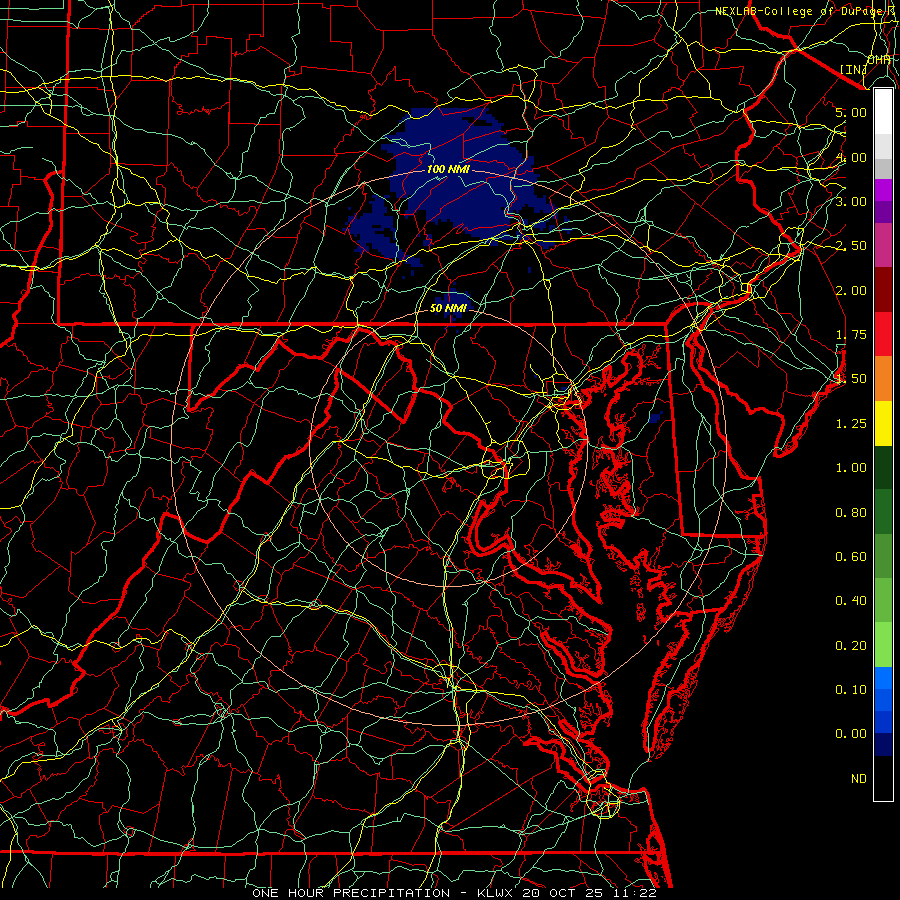This screenshot has width=900, height=900.
Task: Click the 'ND' no-data label
Action: 859,778
